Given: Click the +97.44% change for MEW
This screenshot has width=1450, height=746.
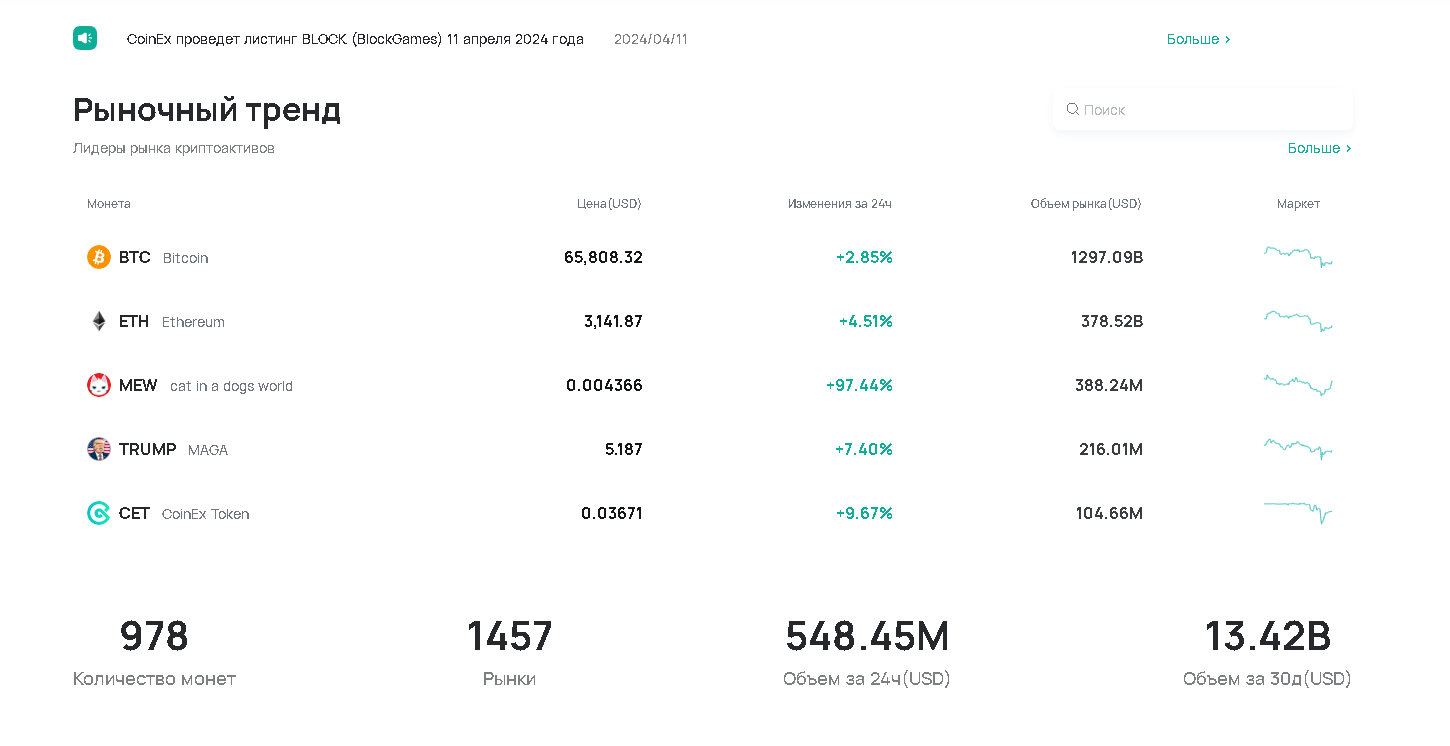Looking at the screenshot, I should coord(859,385).
